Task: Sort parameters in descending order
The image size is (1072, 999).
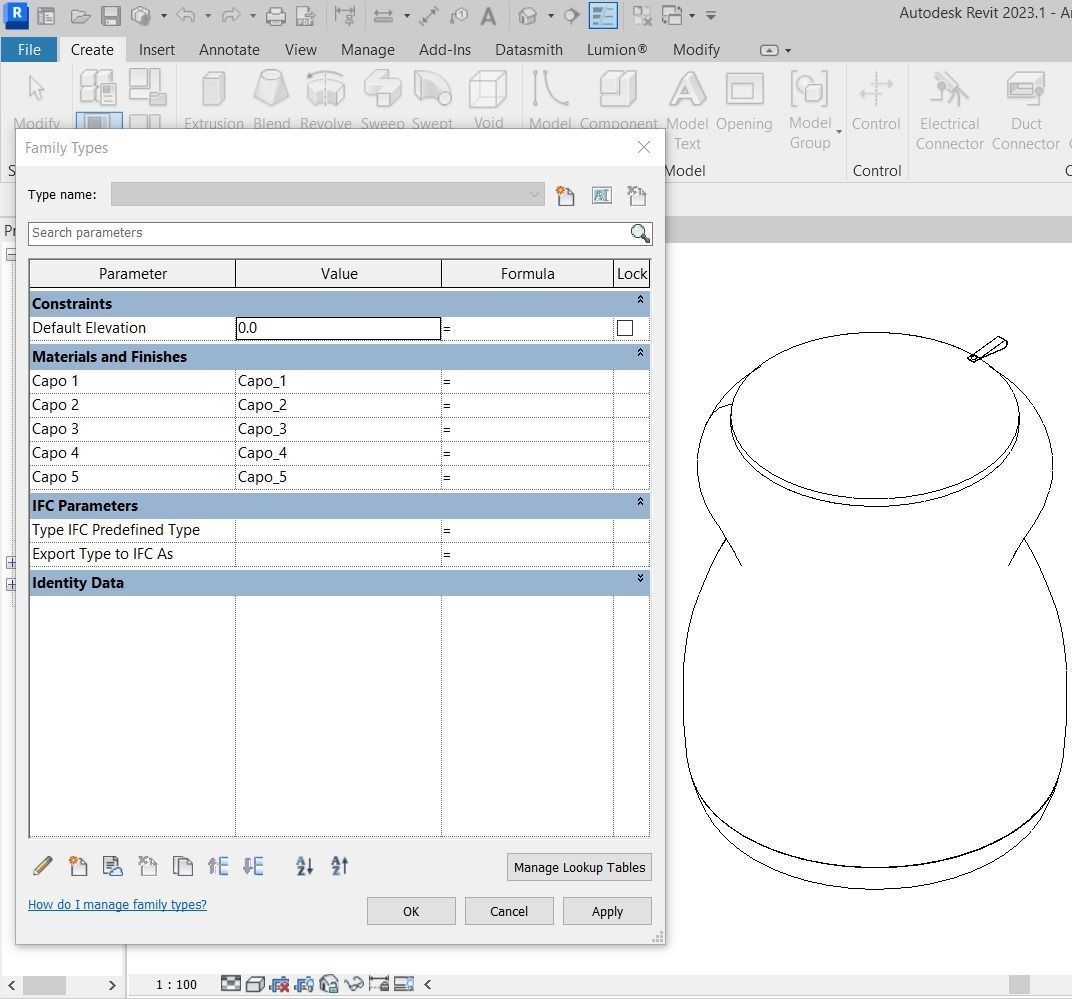Action: [340, 866]
